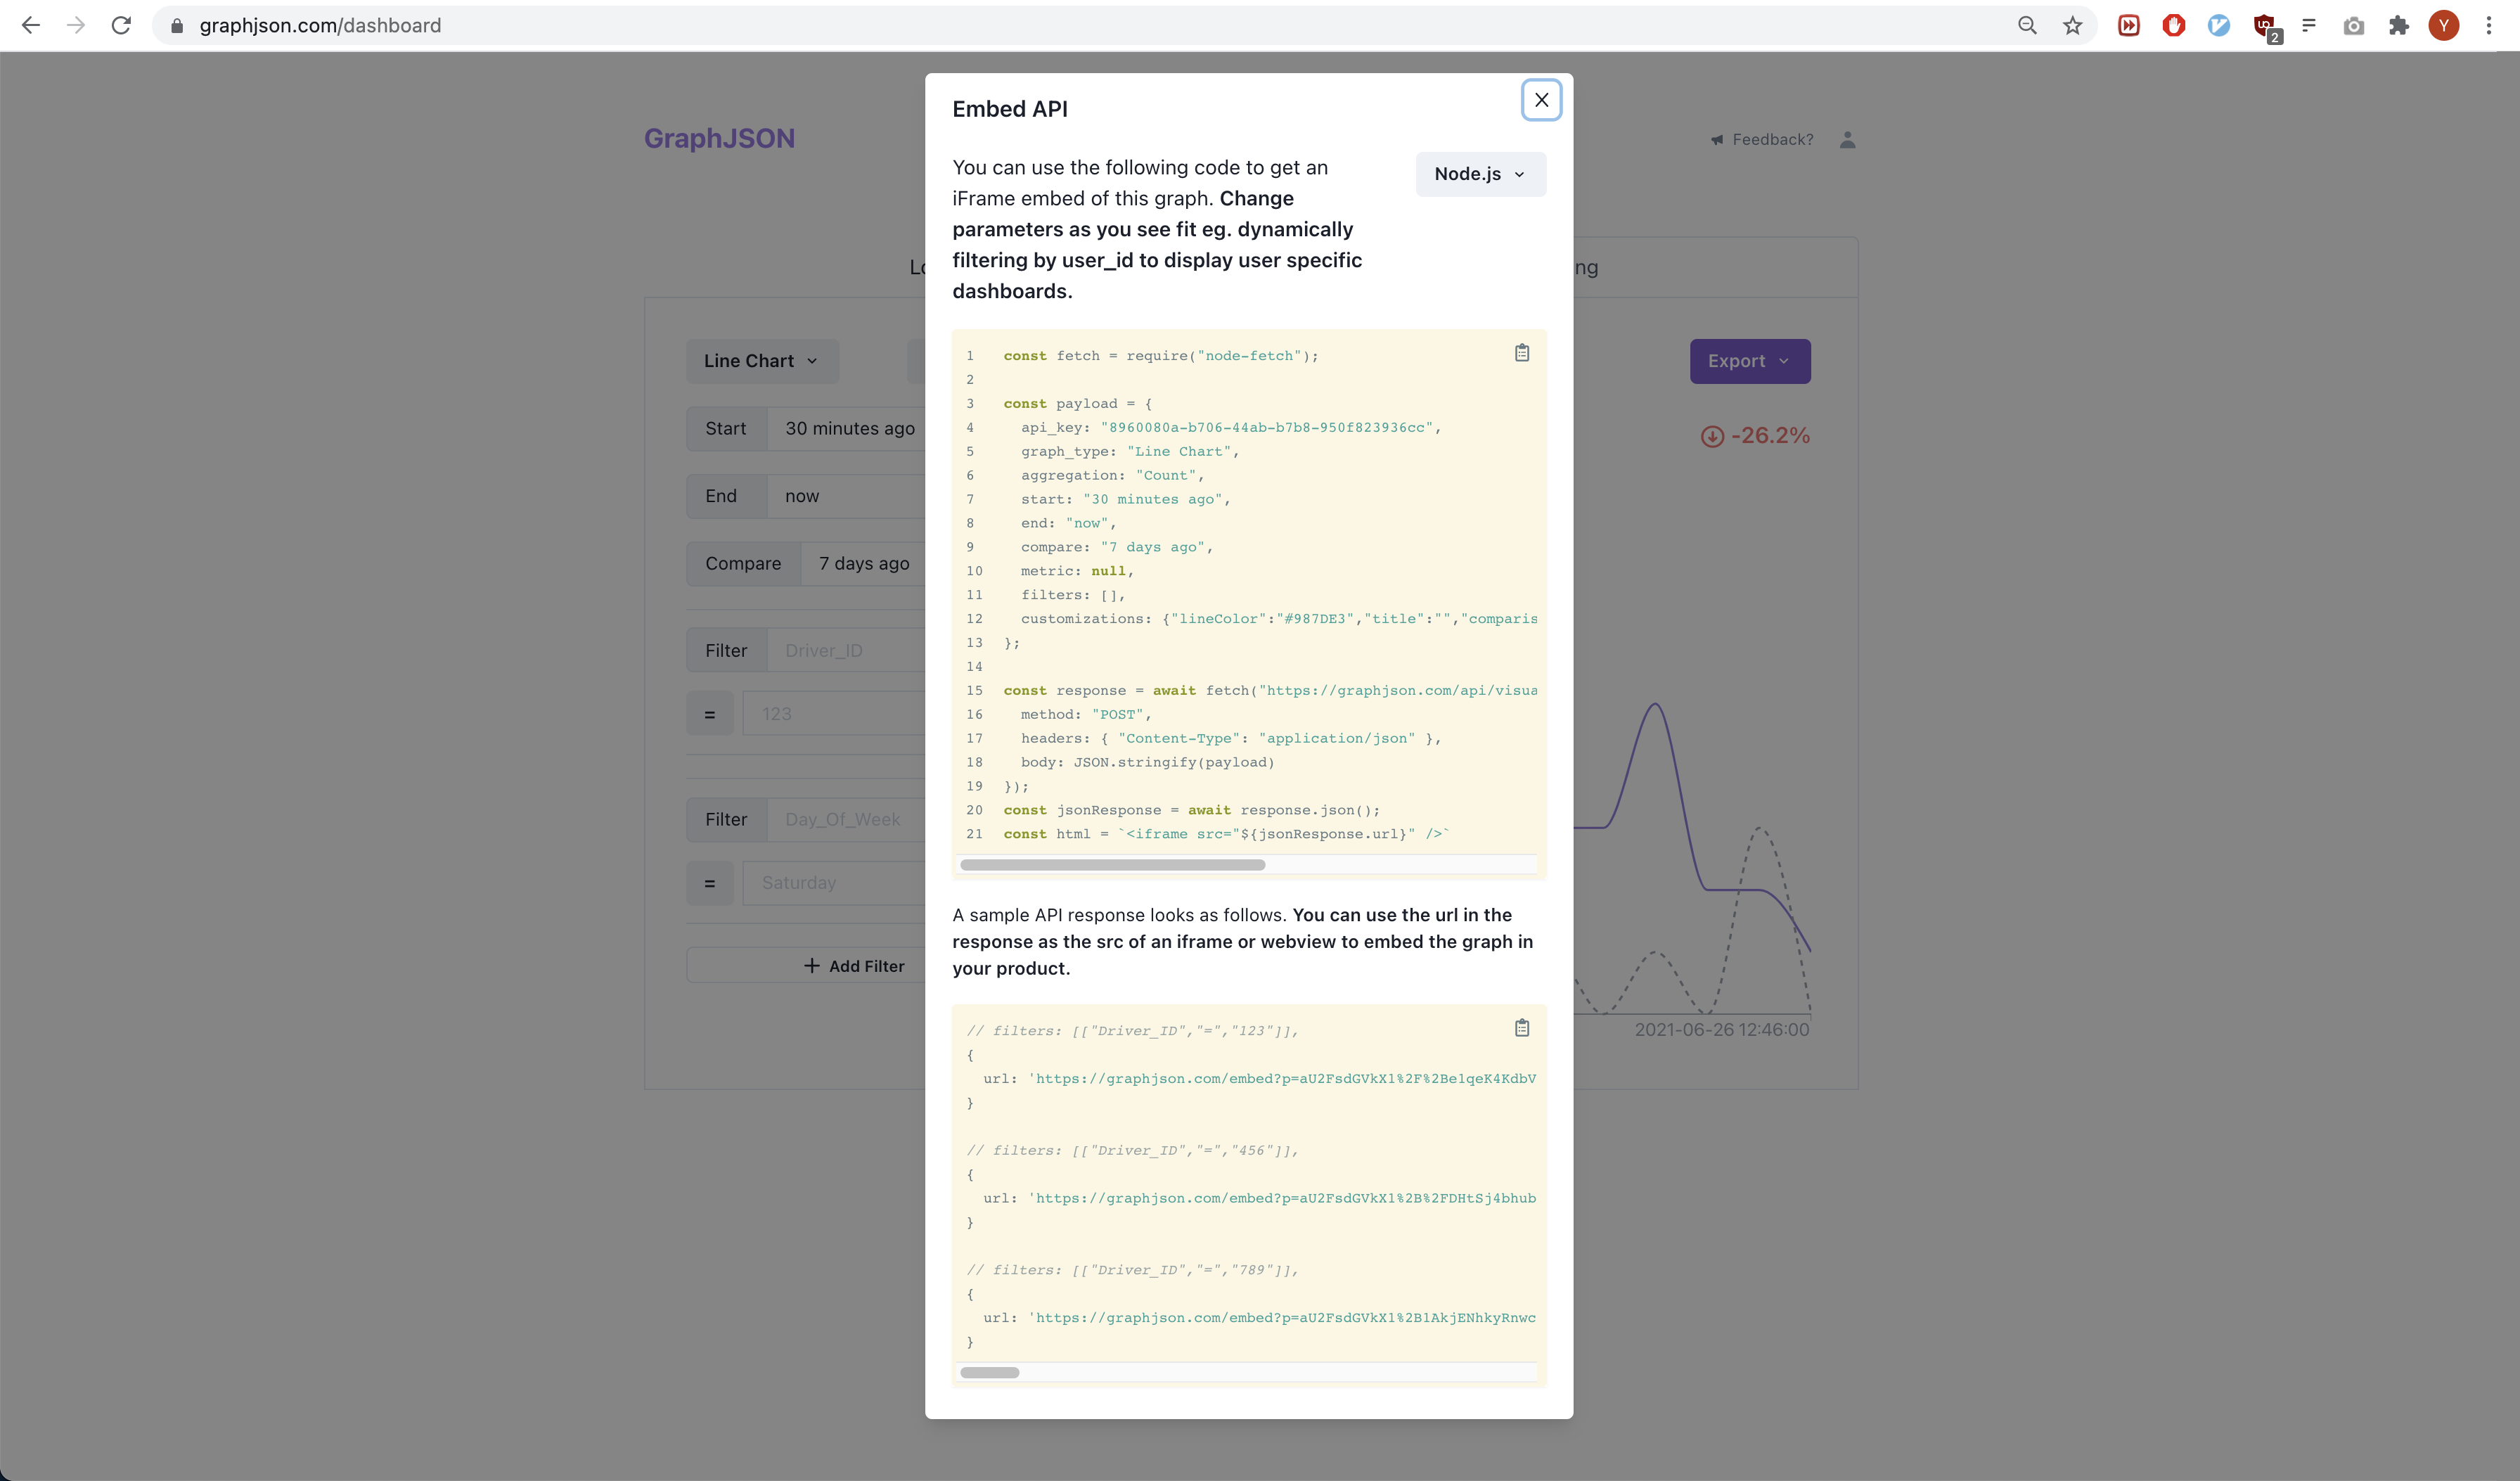2520x1481 pixels.
Task: Click the third sample embed URL for Driver_ID 789
Action: tap(1282, 1318)
